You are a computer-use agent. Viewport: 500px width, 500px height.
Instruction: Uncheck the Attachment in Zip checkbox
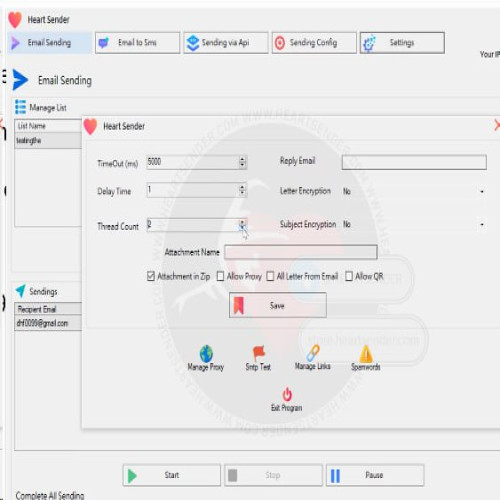[x=151, y=276]
